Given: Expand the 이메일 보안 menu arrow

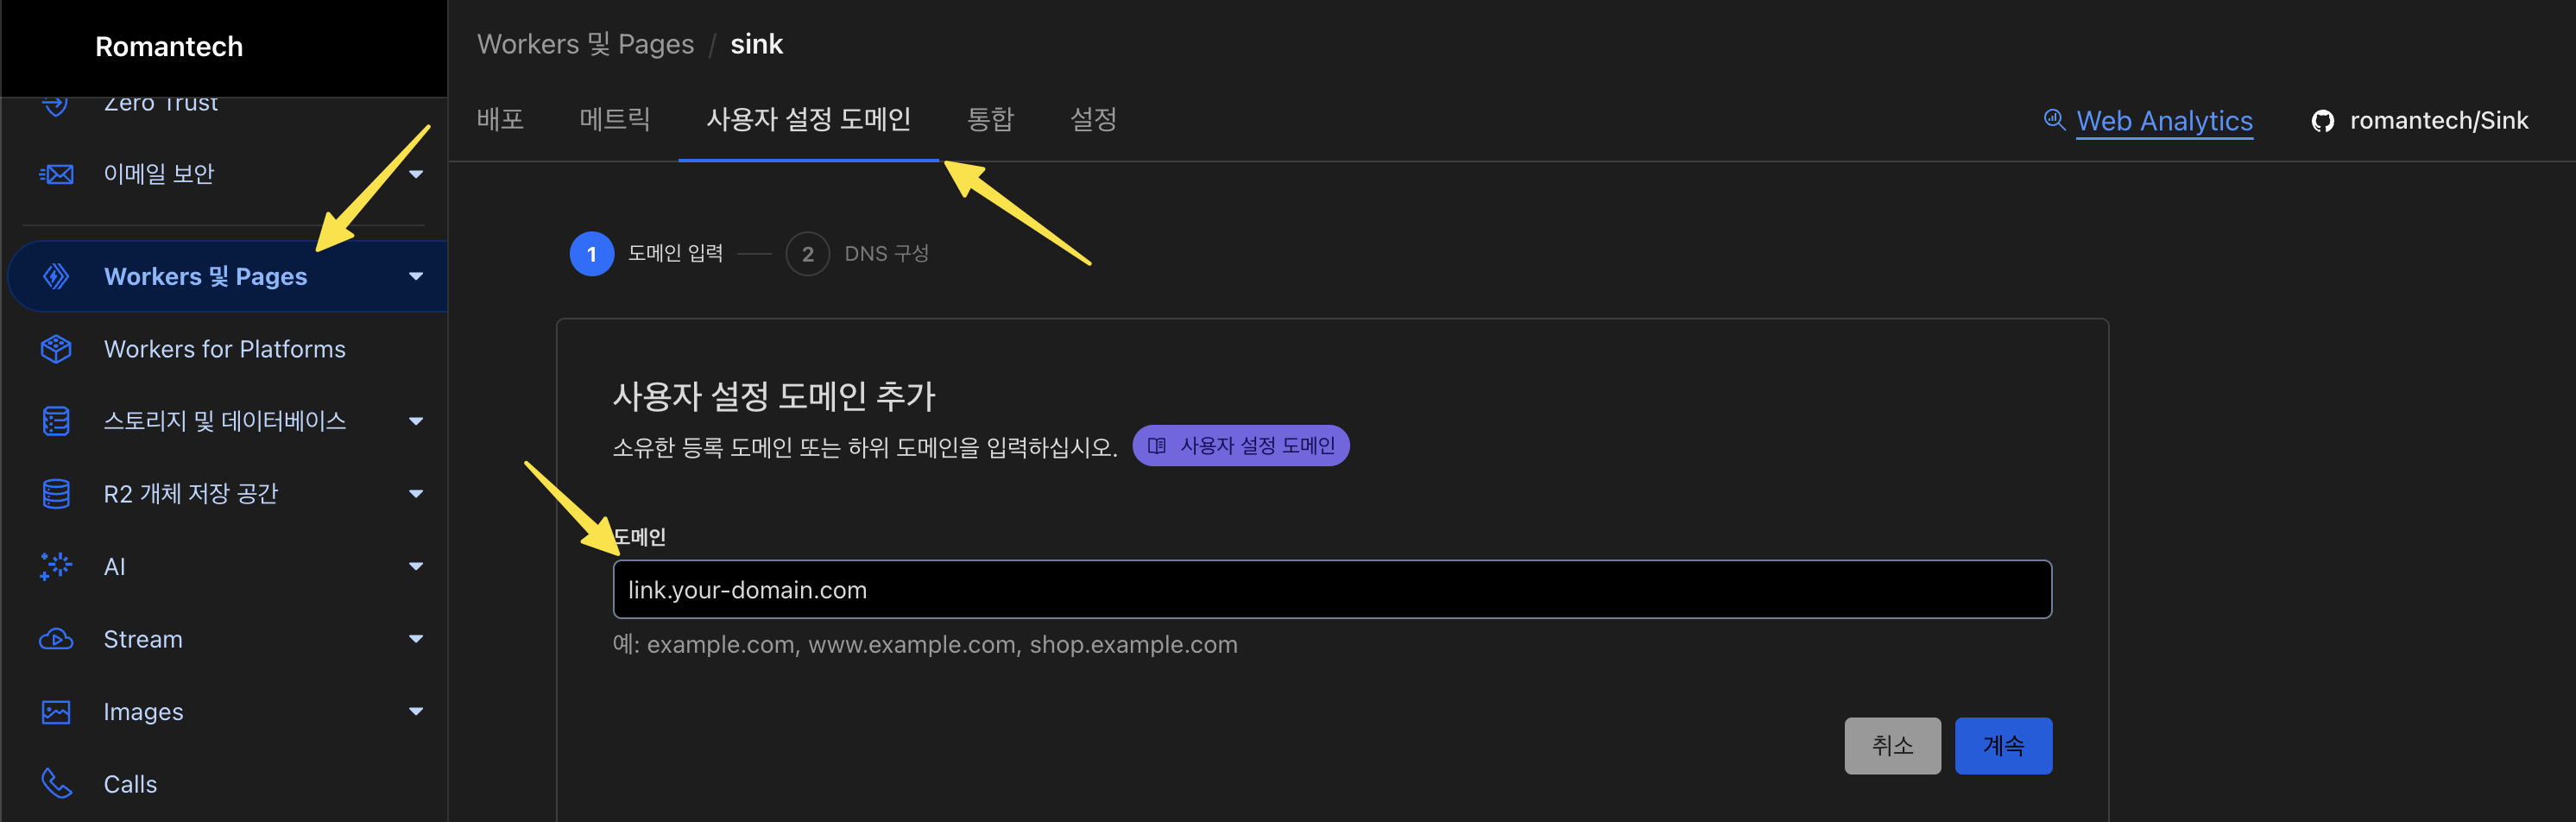Looking at the screenshot, I should [x=416, y=174].
